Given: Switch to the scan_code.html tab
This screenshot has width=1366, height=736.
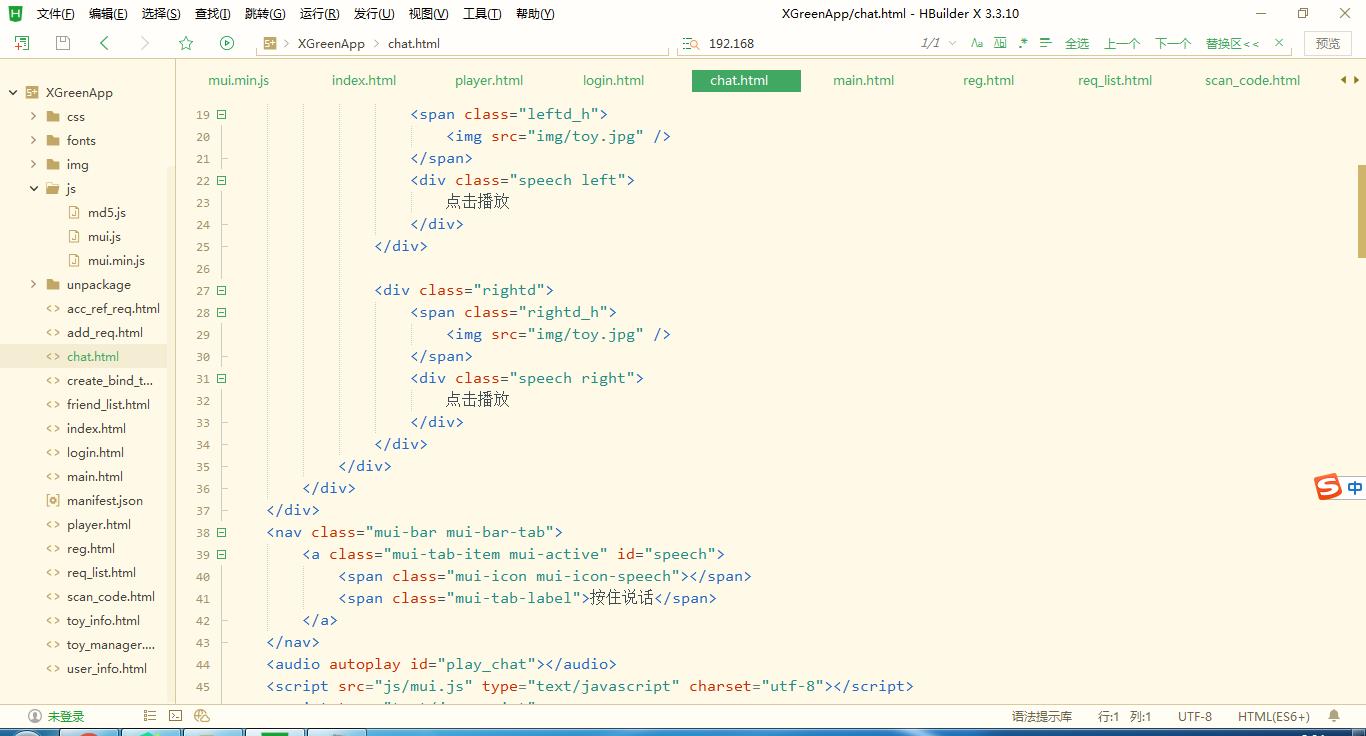Looking at the screenshot, I should 1252,80.
